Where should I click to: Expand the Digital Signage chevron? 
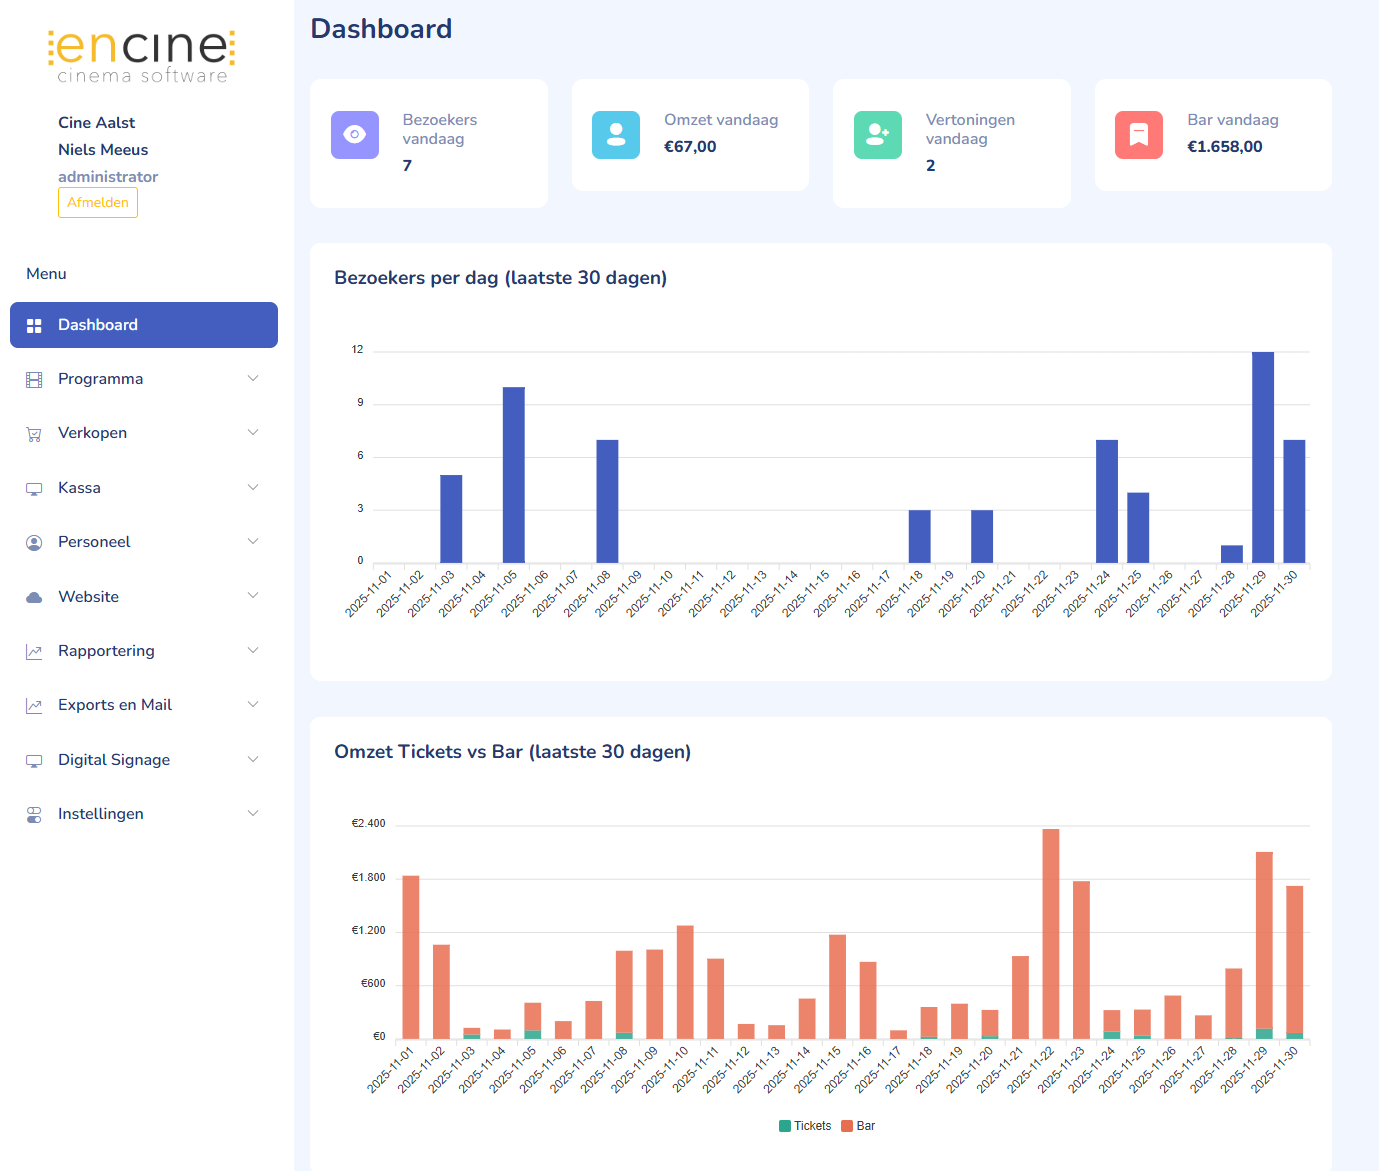click(253, 760)
